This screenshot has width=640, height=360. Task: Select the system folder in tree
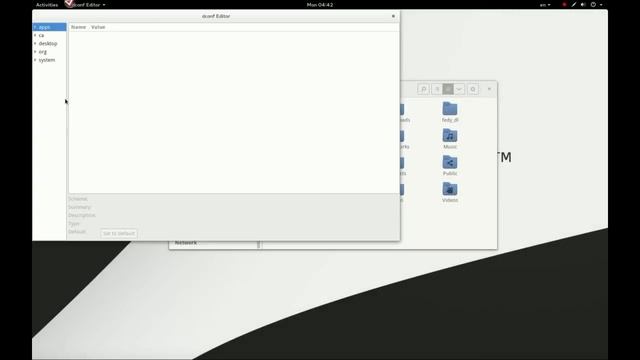[x=47, y=60]
